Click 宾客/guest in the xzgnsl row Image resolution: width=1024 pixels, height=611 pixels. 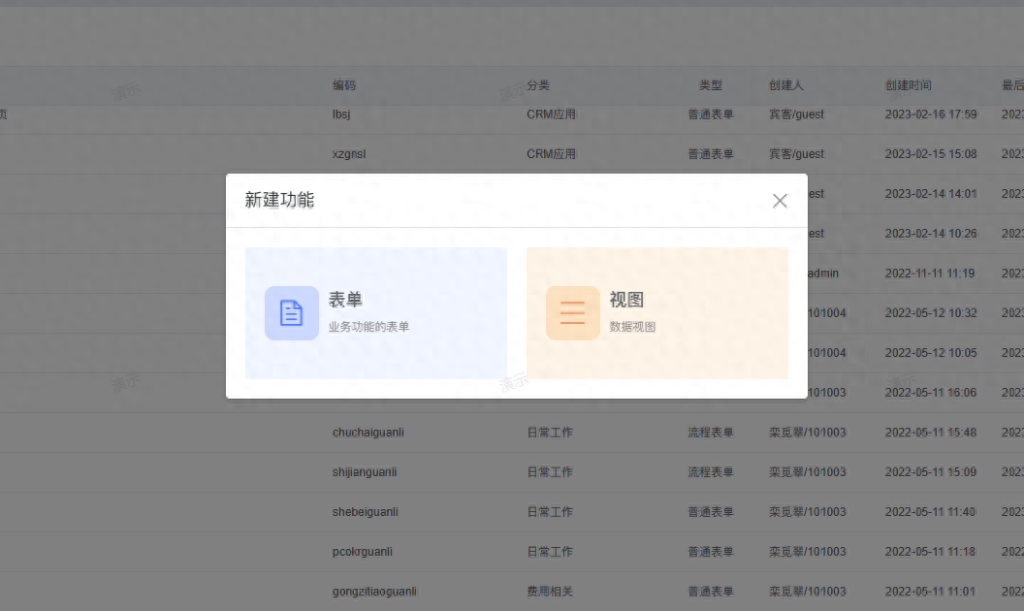click(796, 154)
